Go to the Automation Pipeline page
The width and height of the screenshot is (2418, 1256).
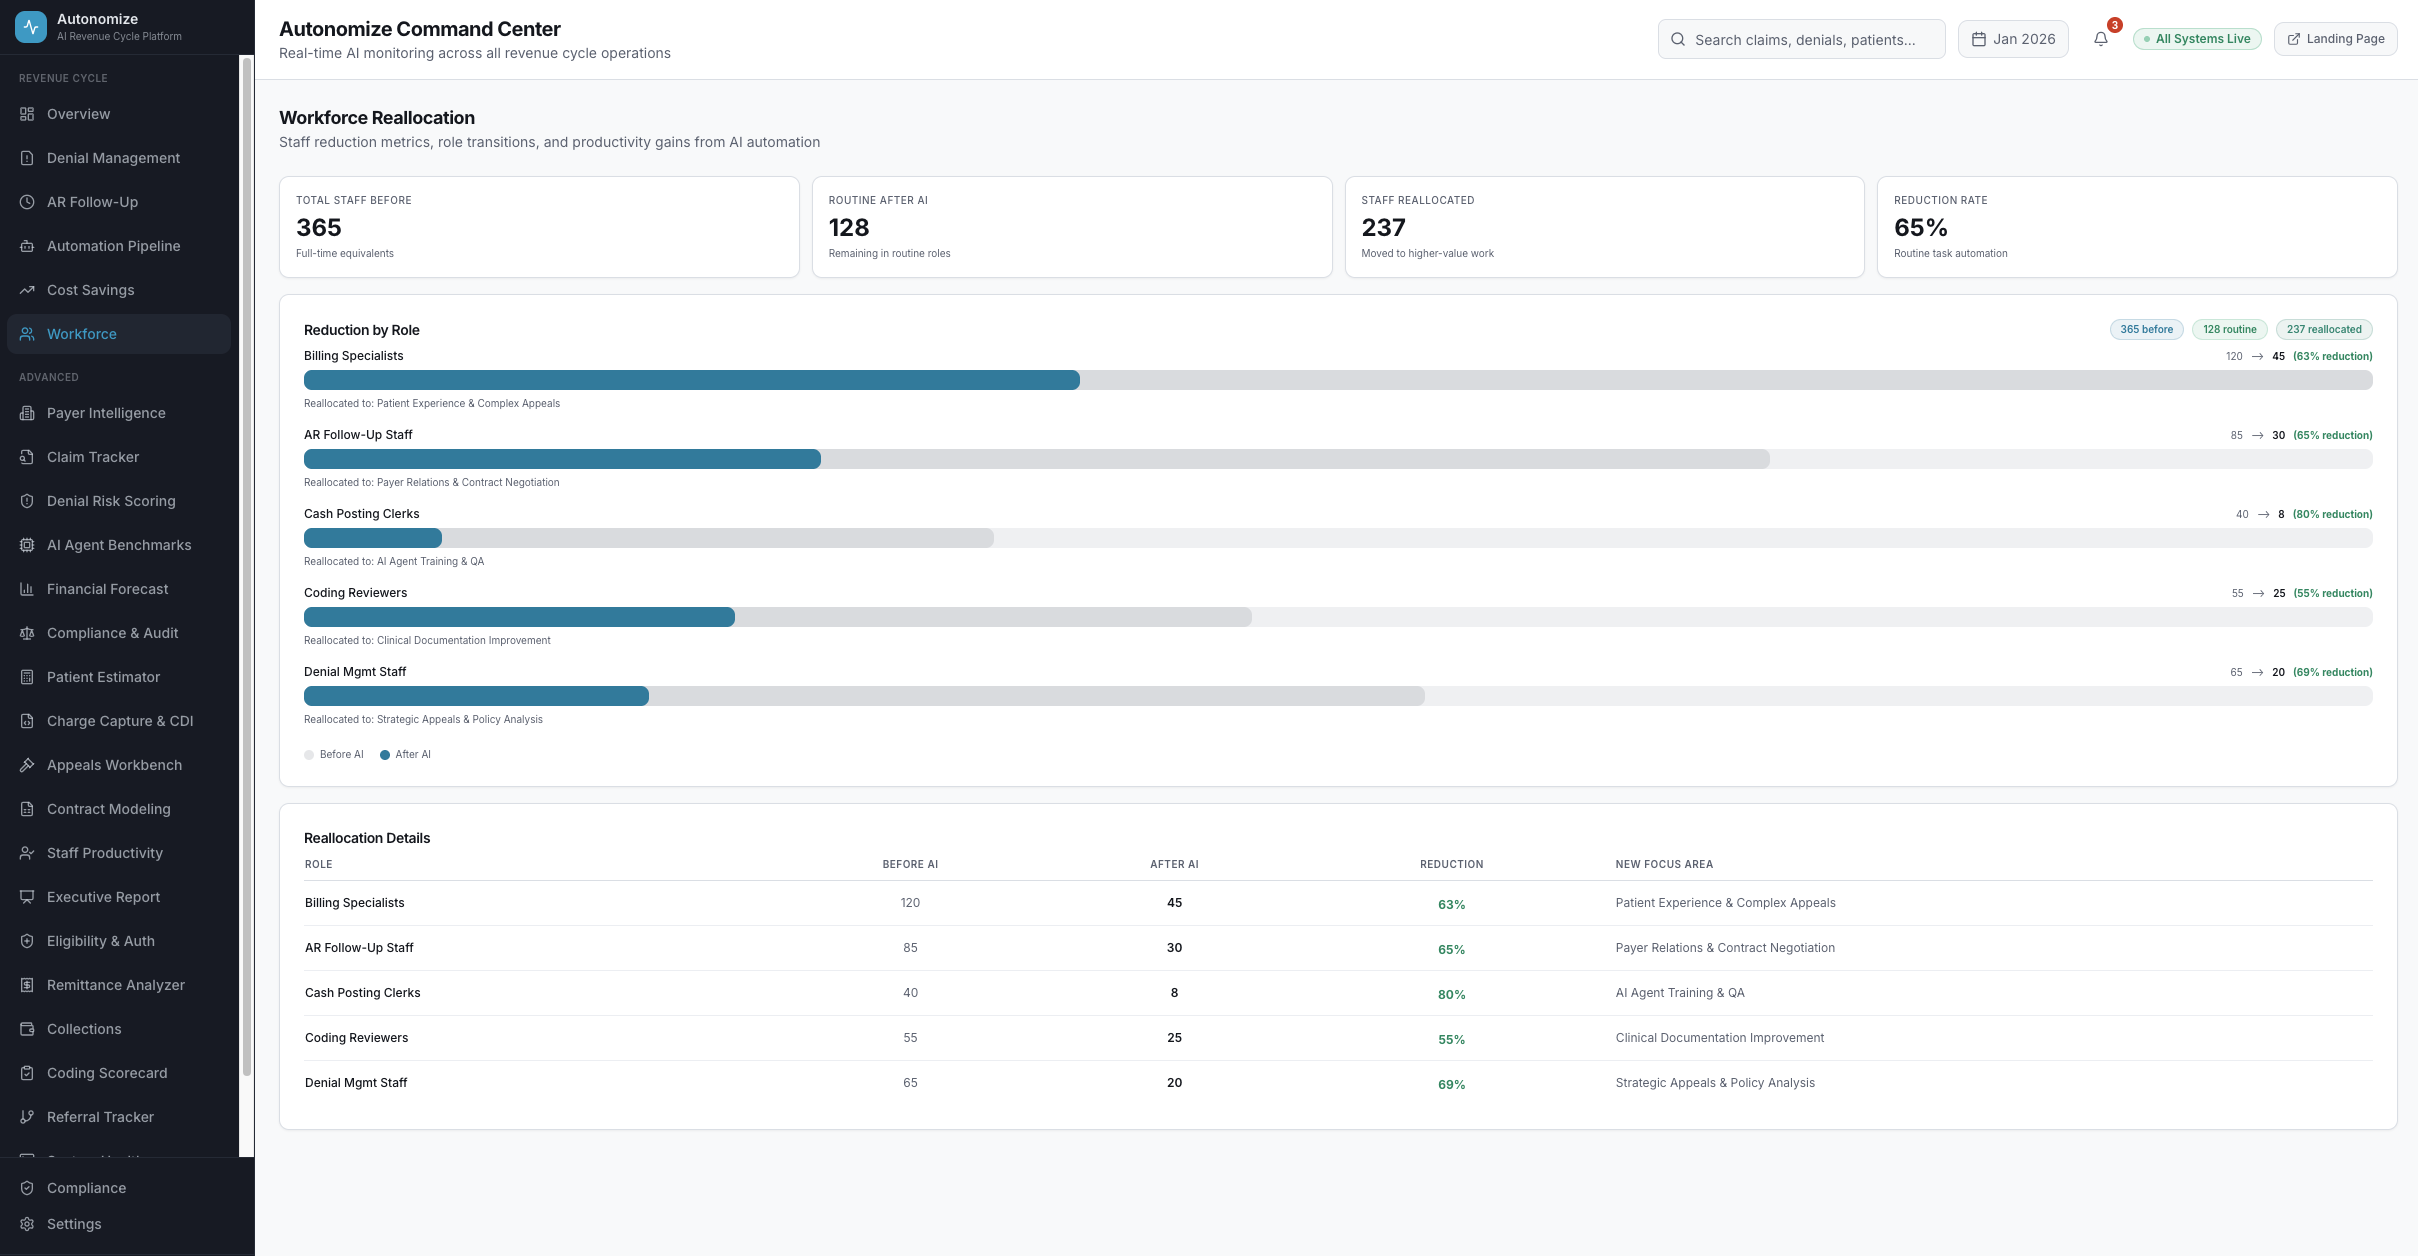[x=113, y=246]
